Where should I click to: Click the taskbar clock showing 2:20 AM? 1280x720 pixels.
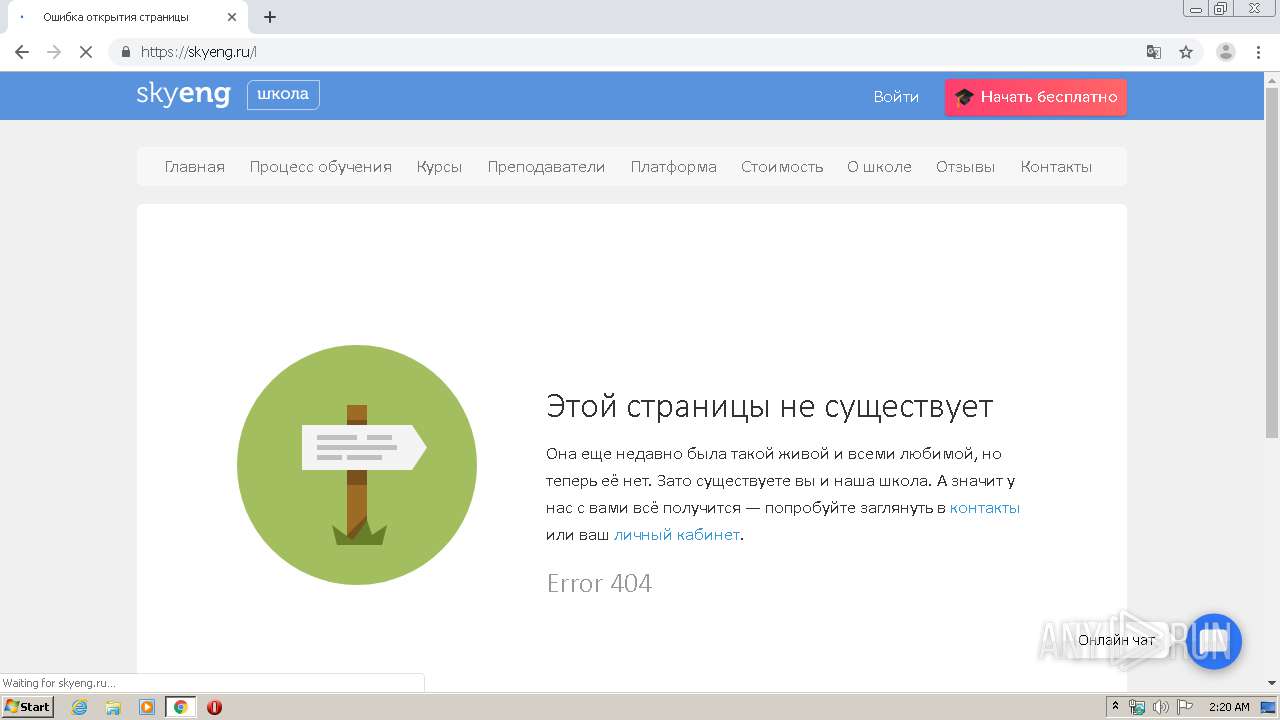tap(1229, 707)
